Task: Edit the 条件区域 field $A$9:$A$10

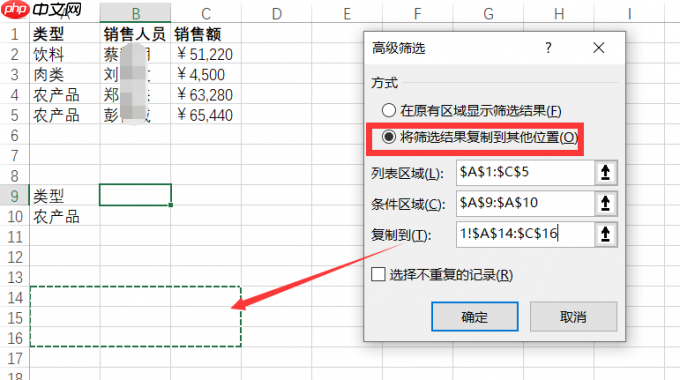Action: click(x=525, y=203)
